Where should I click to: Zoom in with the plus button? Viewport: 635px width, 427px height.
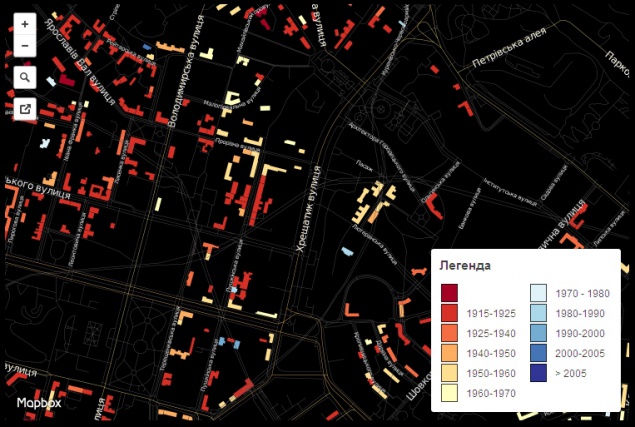(x=25, y=24)
